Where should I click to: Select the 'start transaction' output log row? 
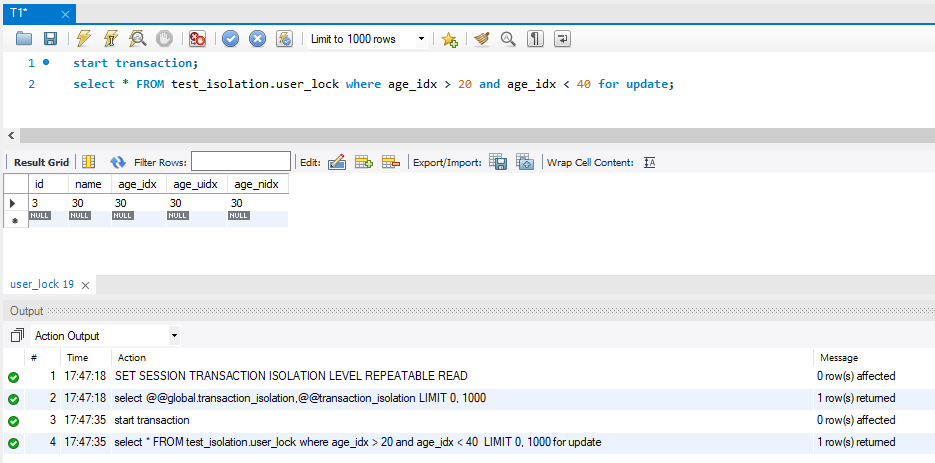click(466, 420)
